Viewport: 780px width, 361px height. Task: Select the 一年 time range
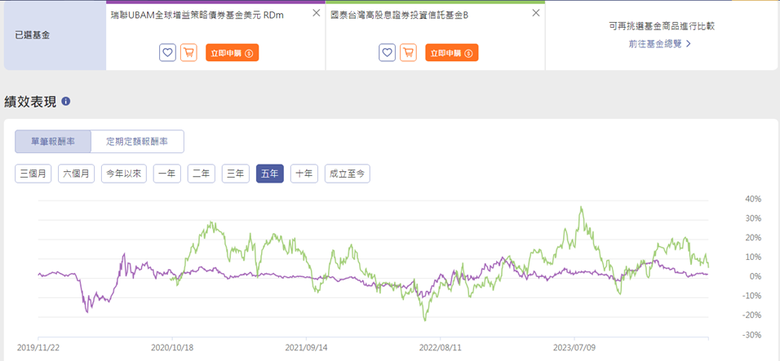click(x=167, y=174)
